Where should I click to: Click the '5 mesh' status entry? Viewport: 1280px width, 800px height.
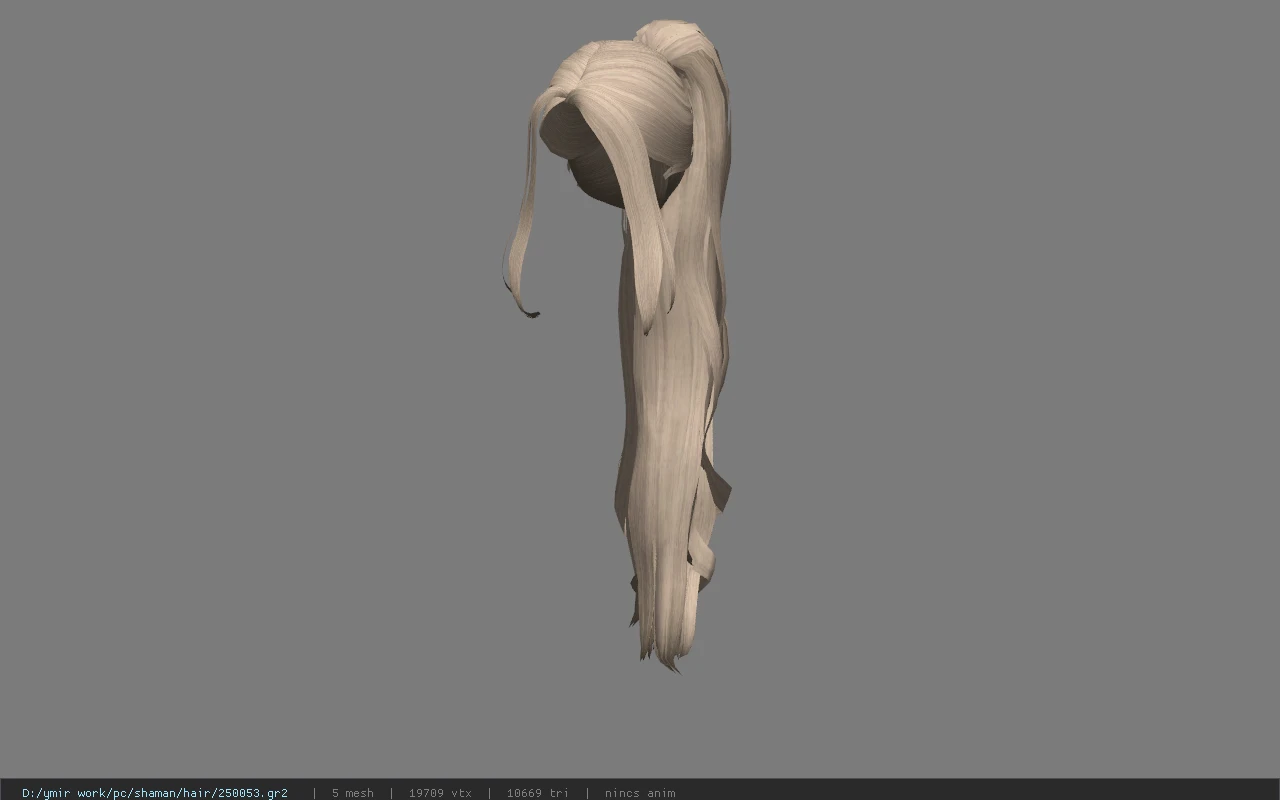tap(353, 793)
